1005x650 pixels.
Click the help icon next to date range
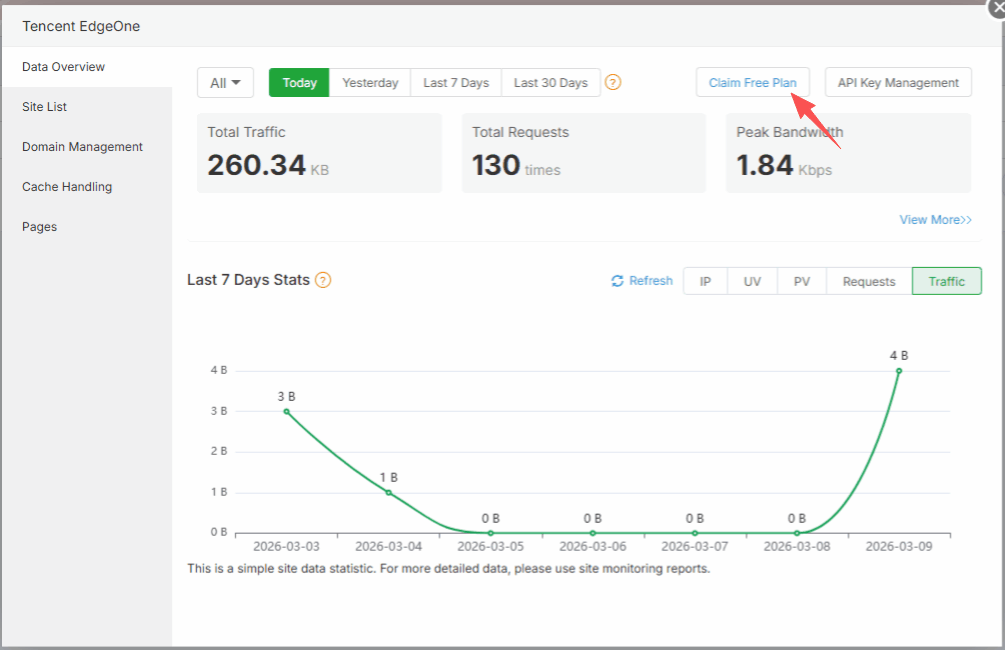pyautogui.click(x=613, y=83)
